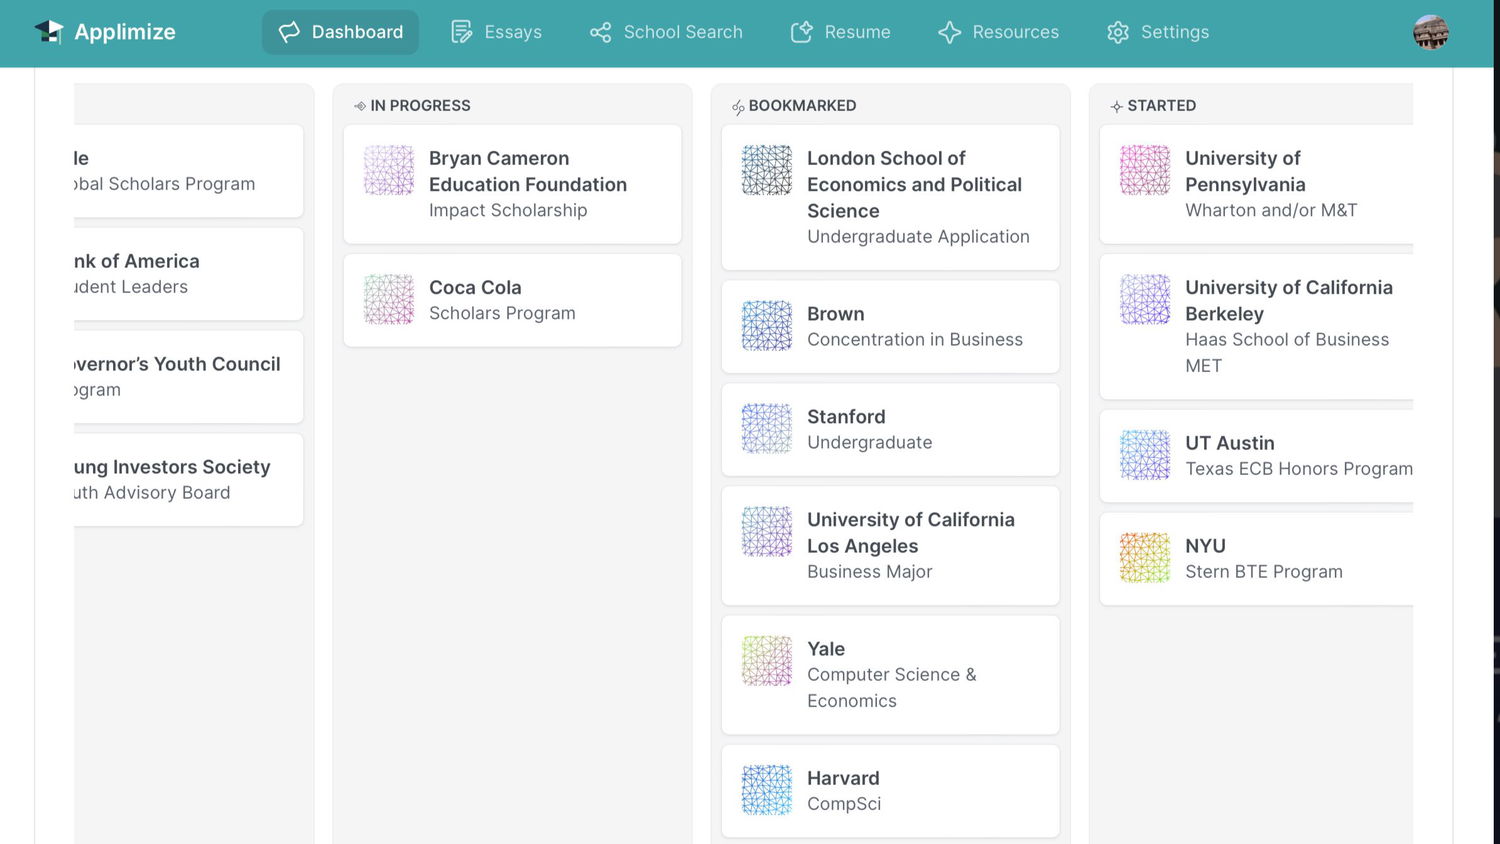Click the UCLA card pattern icon
Viewport: 1500px width, 844px height.
pyautogui.click(x=767, y=531)
